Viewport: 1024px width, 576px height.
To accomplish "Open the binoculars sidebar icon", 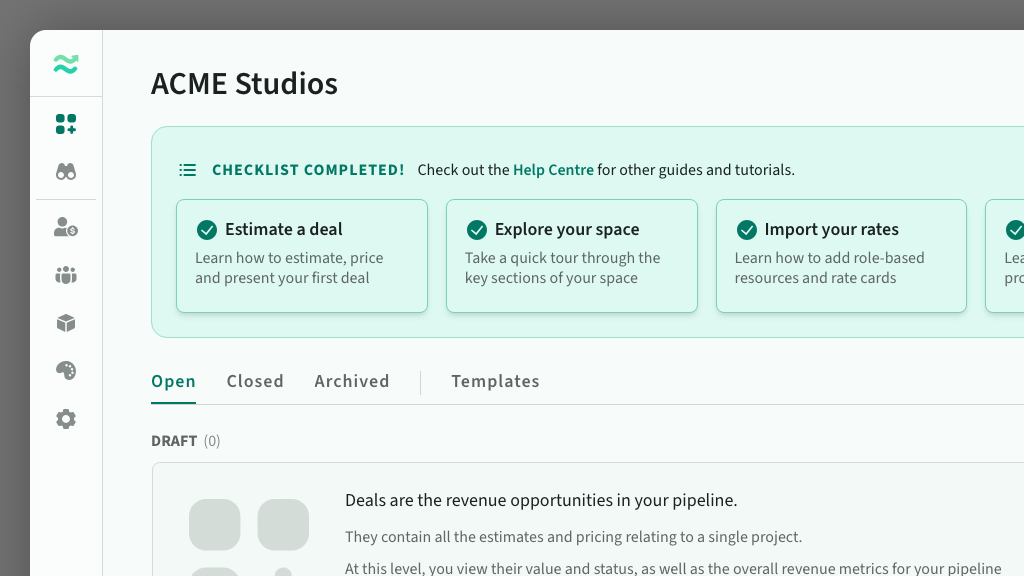I will click(66, 172).
